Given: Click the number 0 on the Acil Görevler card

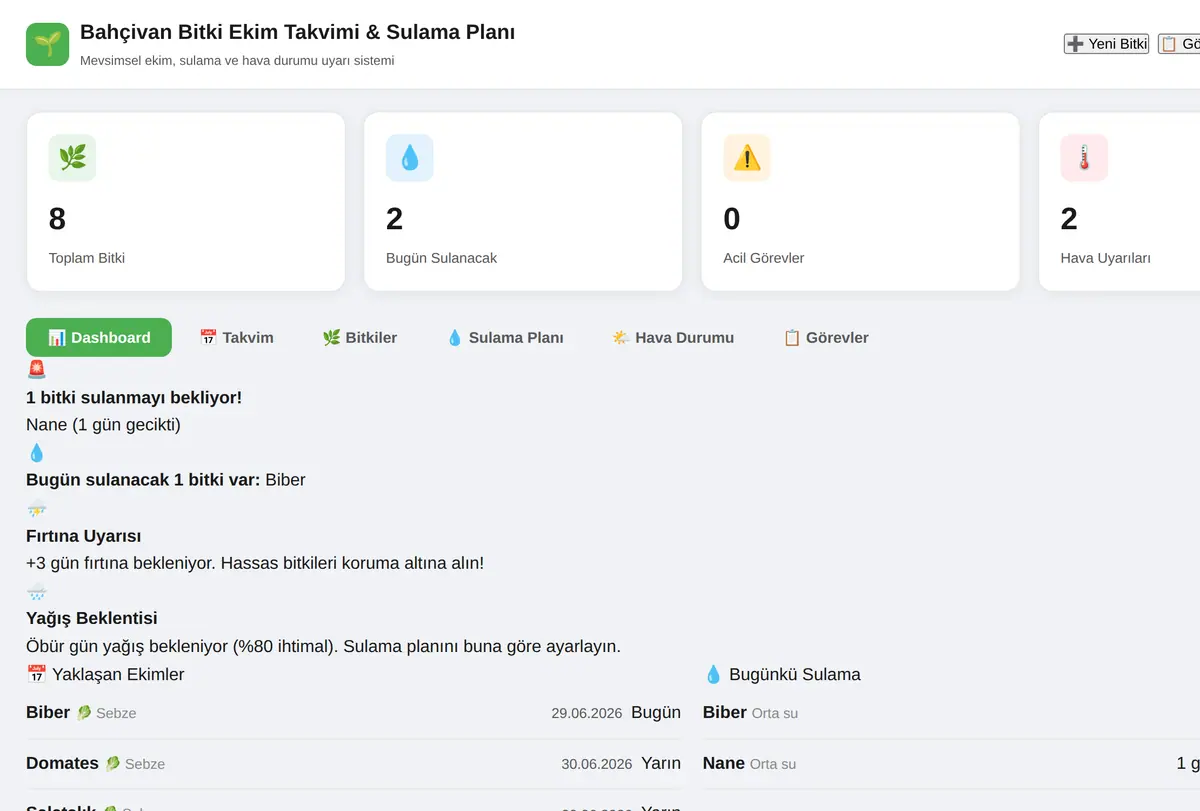Looking at the screenshot, I should tap(732, 219).
